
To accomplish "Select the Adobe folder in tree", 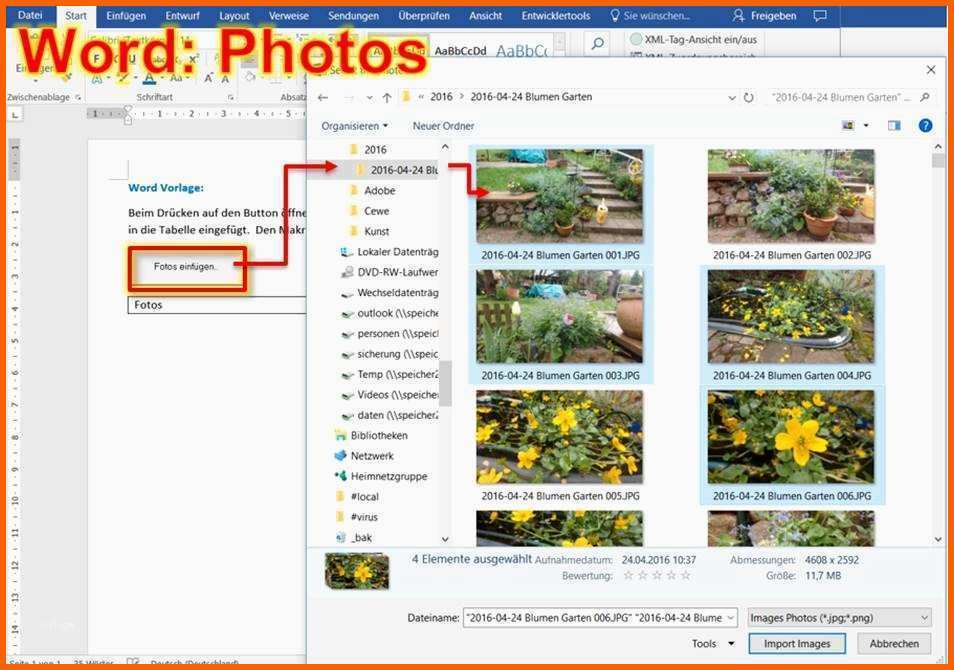I will (x=372, y=190).
